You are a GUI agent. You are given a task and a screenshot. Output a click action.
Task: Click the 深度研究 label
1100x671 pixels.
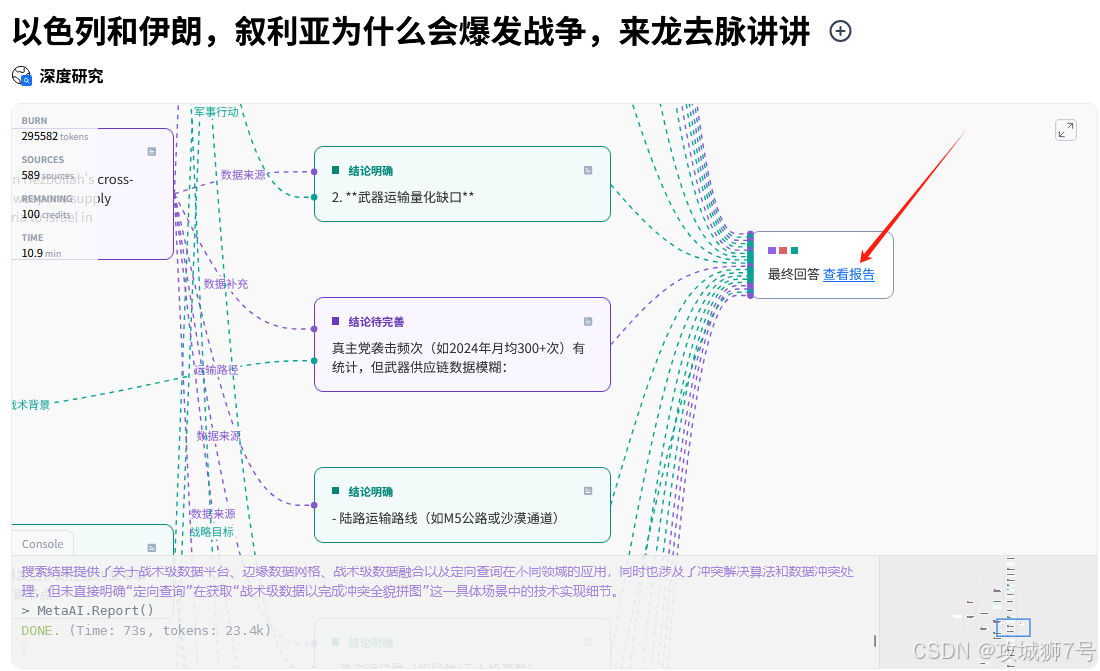coord(72,76)
